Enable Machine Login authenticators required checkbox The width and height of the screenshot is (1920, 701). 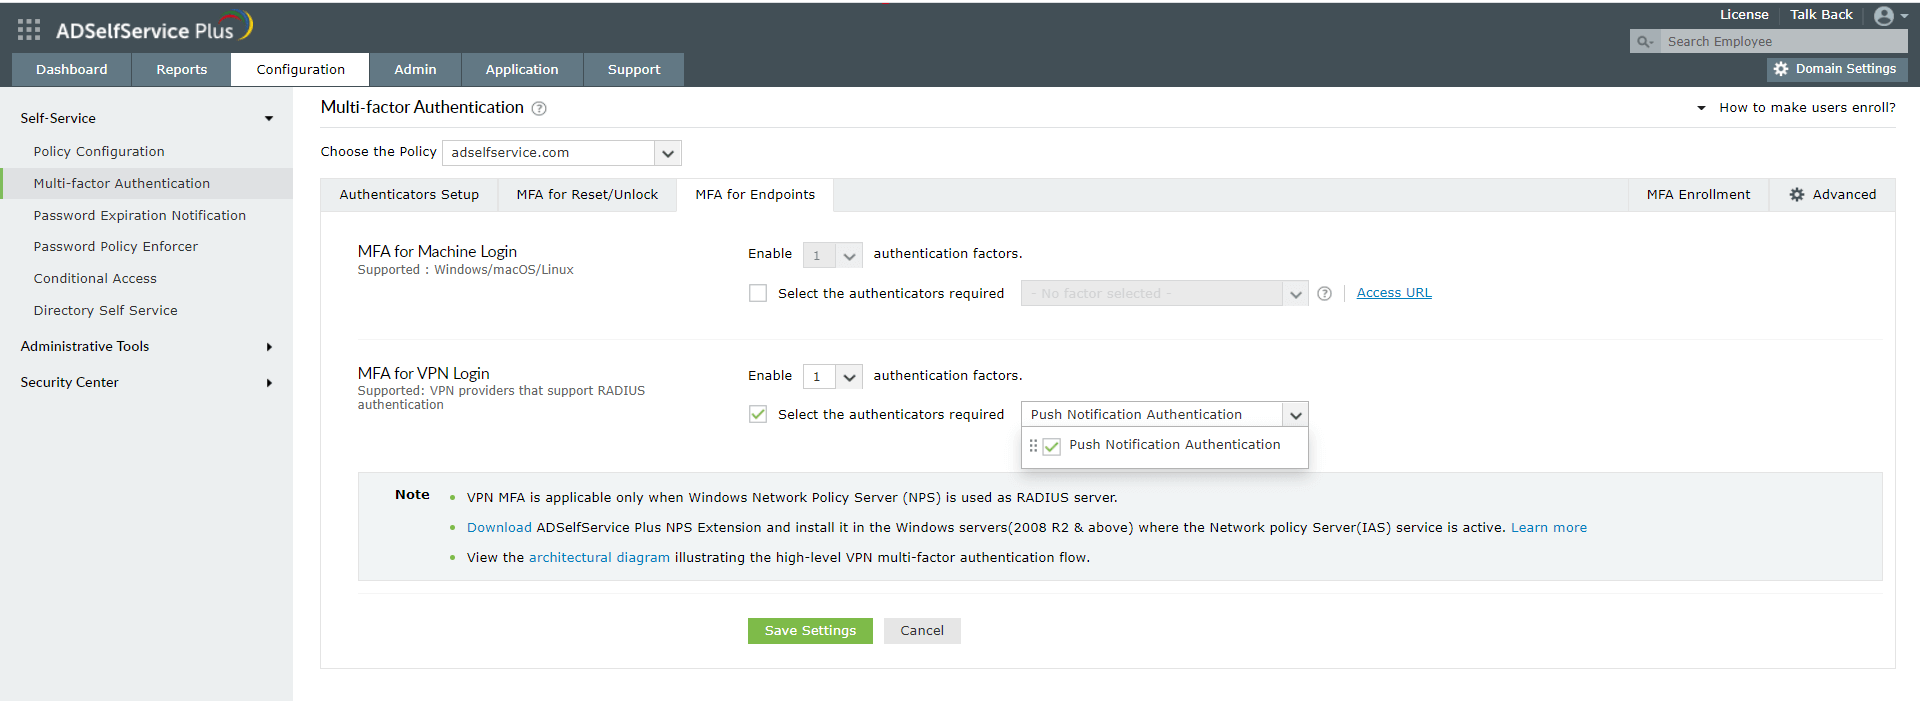pos(758,294)
